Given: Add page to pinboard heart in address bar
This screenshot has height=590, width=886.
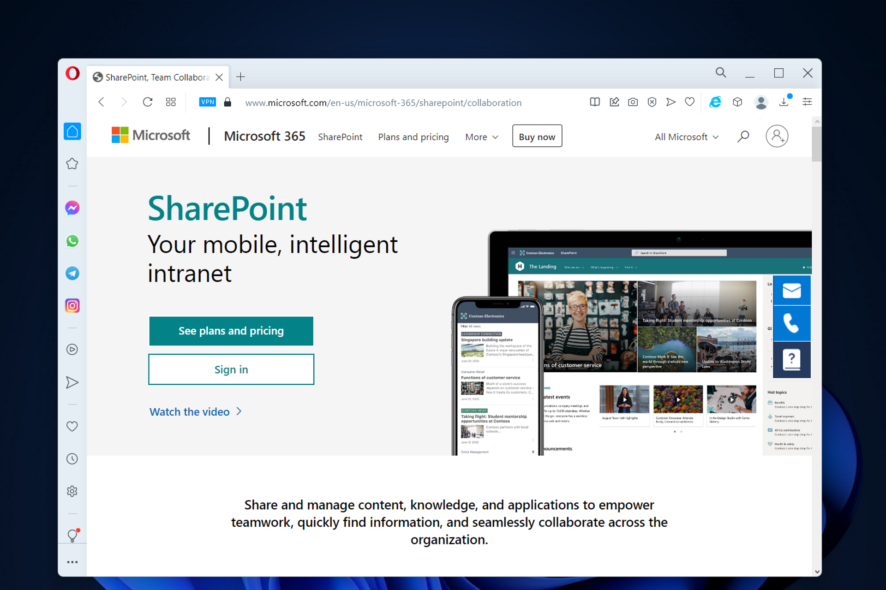Looking at the screenshot, I should tap(689, 102).
